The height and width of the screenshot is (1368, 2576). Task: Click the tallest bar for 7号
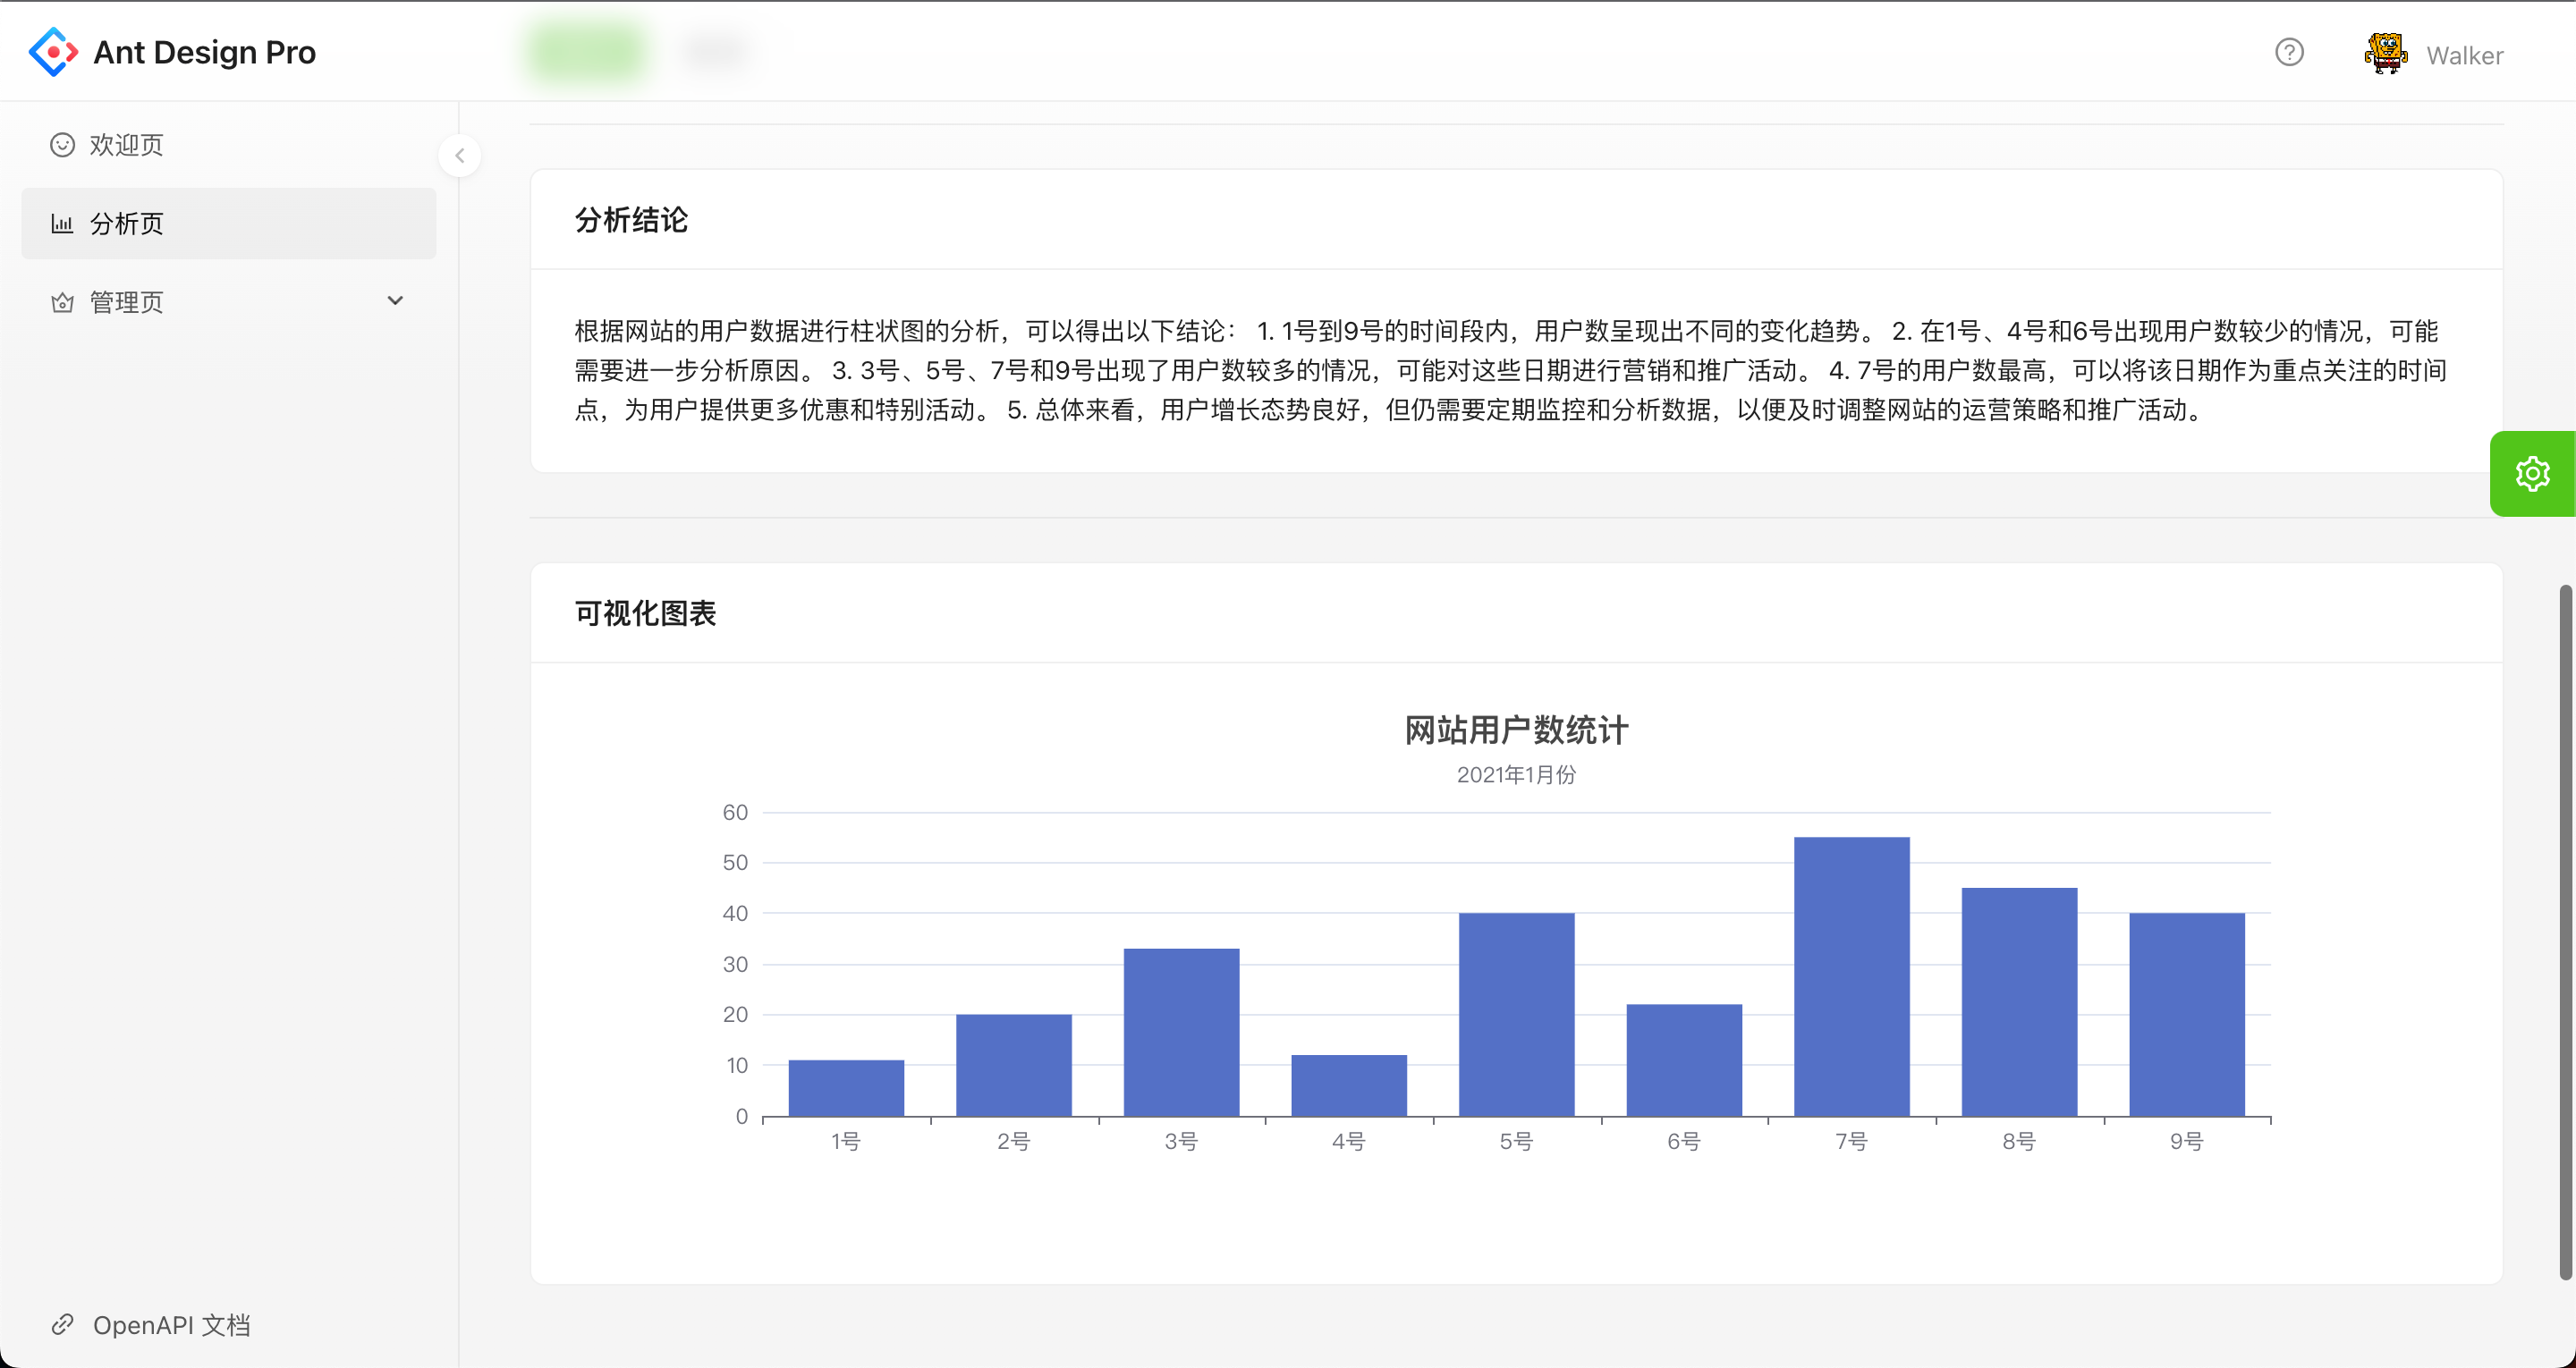tap(1851, 976)
